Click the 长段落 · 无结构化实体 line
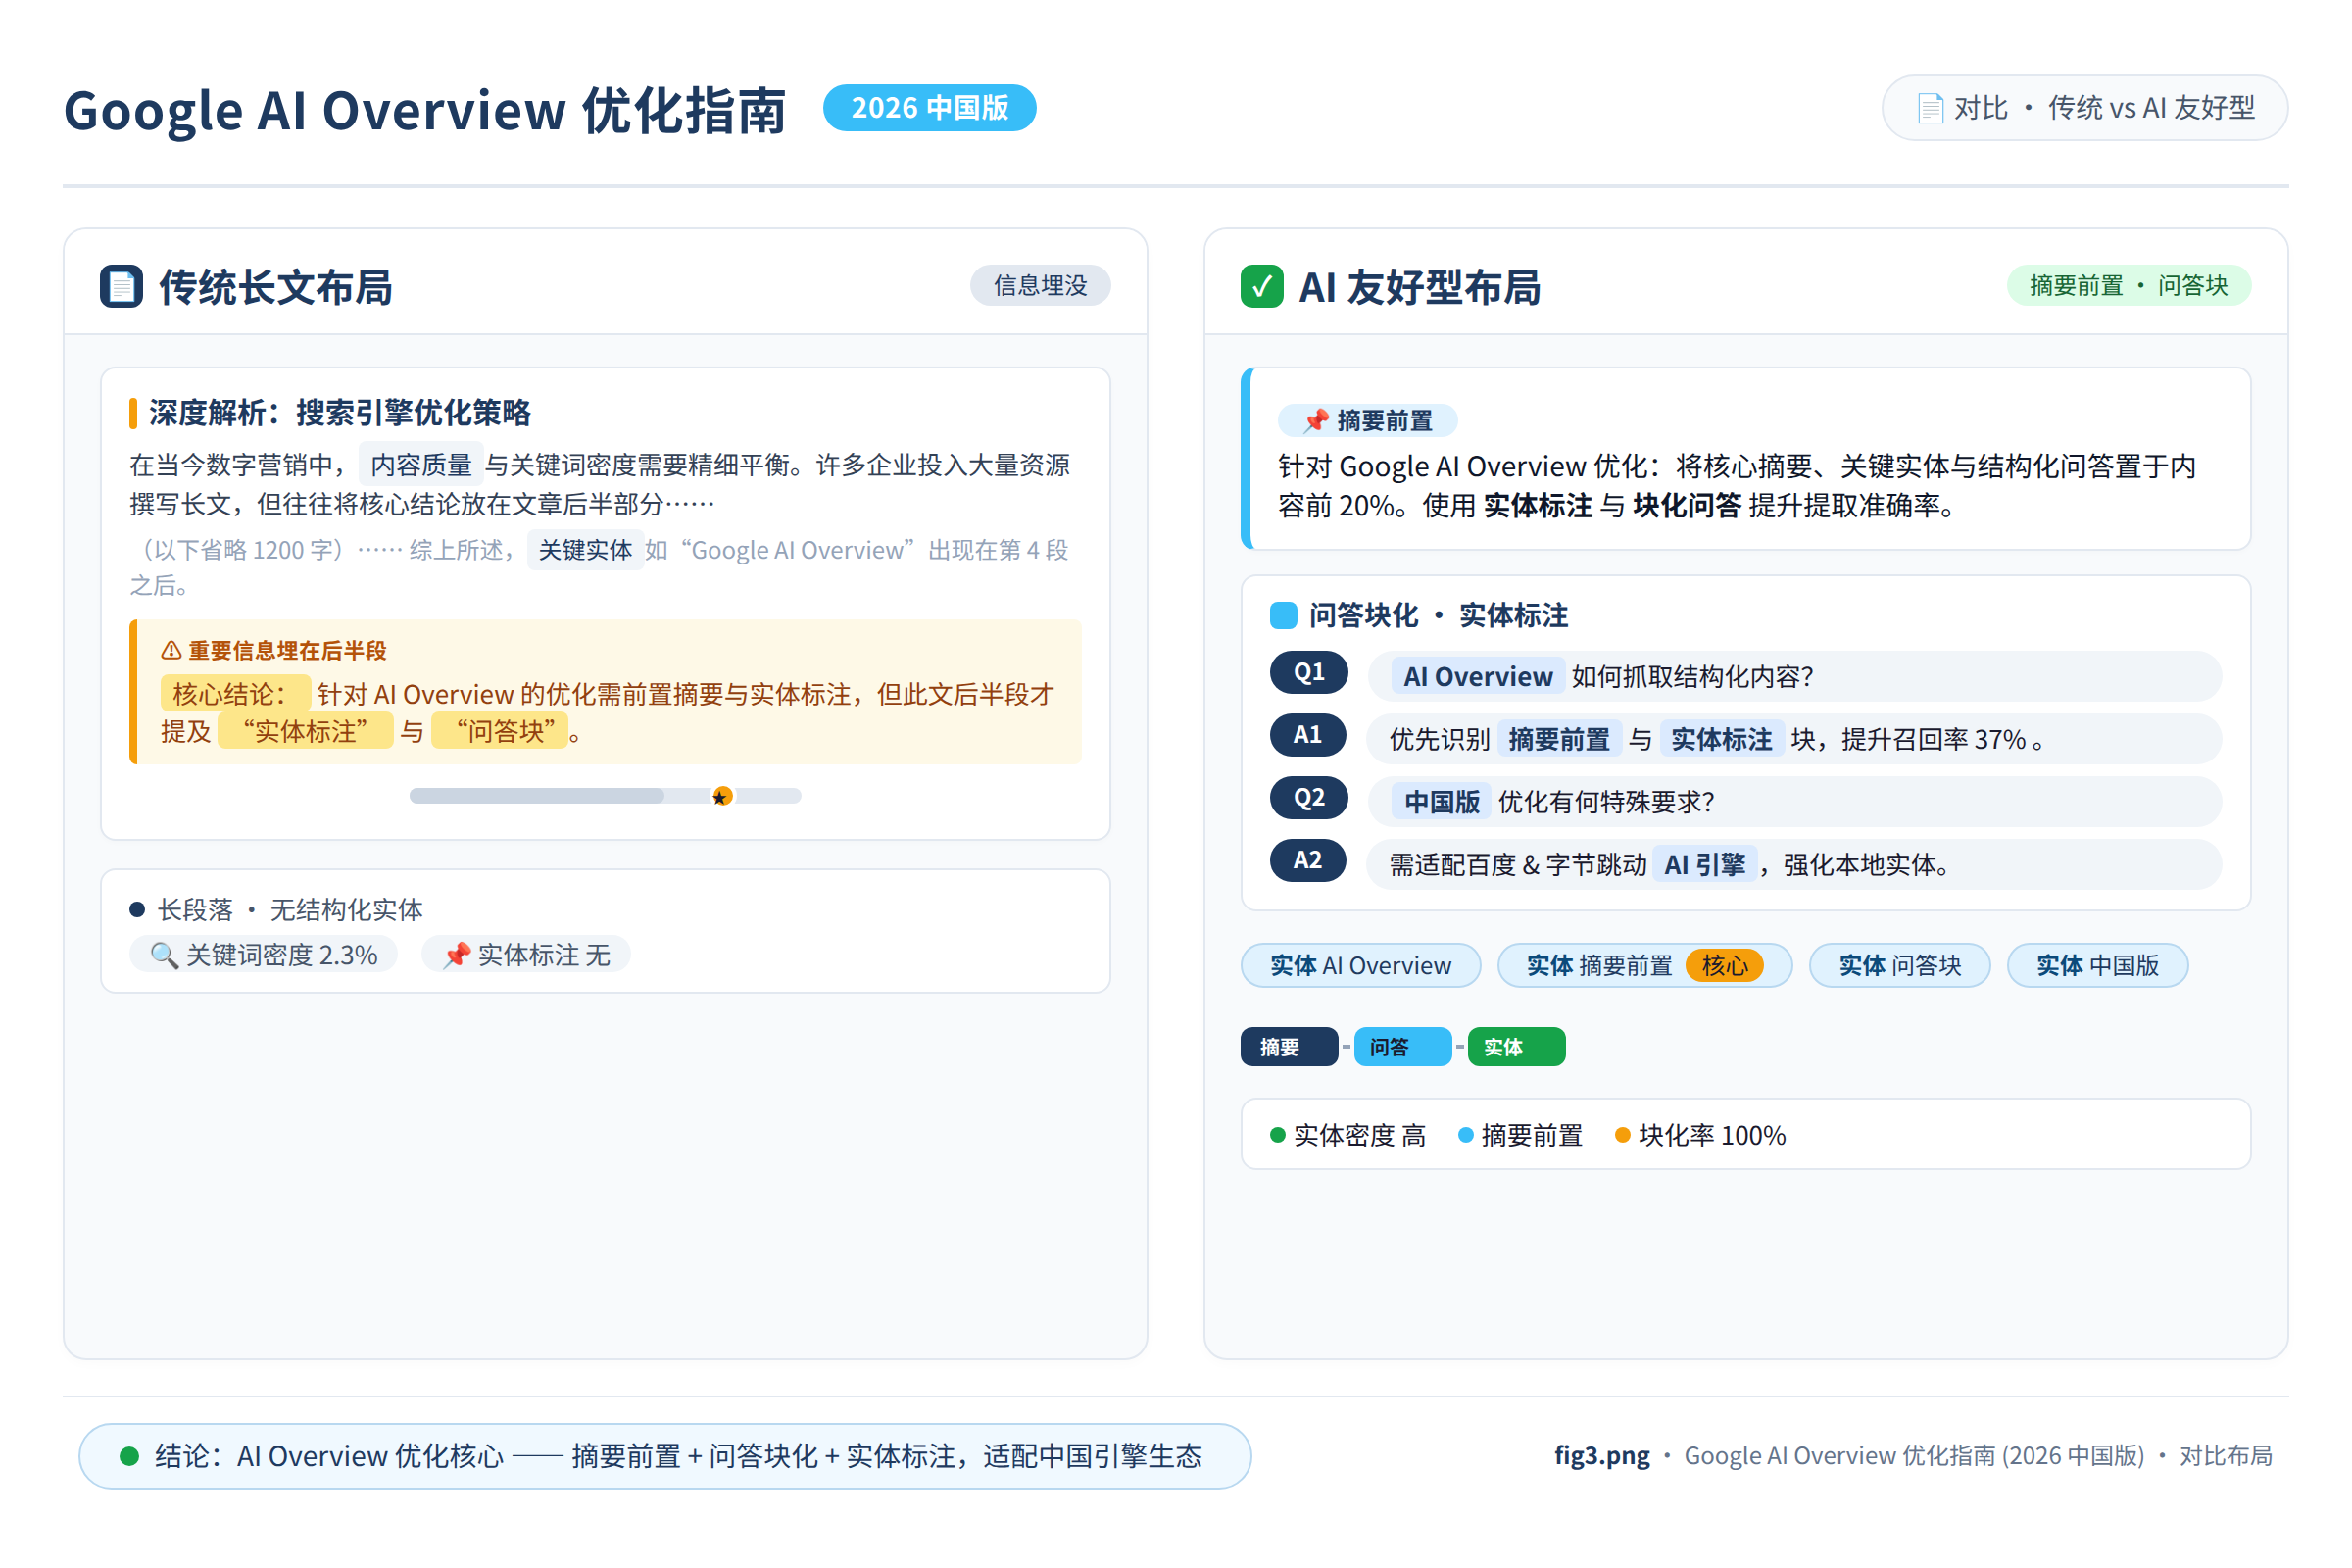 tap(290, 910)
